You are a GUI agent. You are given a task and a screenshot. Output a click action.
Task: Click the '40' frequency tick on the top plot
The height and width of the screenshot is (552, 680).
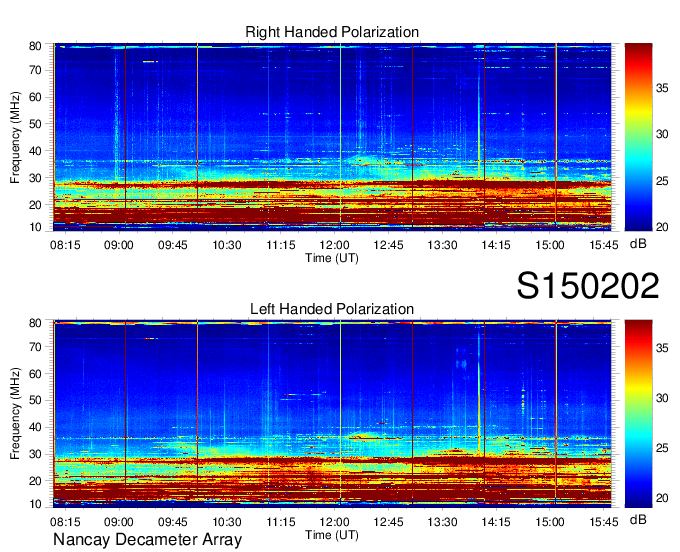click(36, 151)
